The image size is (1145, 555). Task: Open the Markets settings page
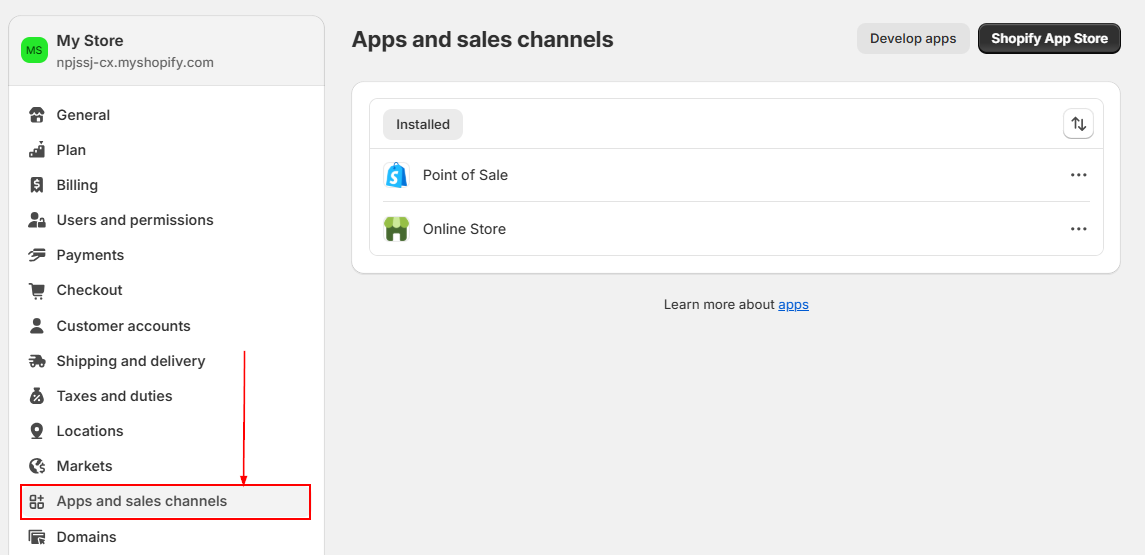point(84,466)
